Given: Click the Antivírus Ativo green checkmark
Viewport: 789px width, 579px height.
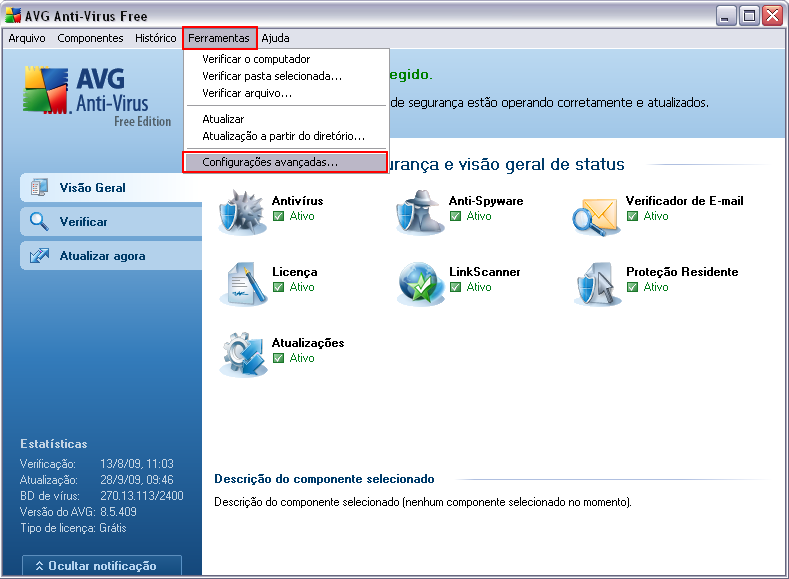Looking at the screenshot, I should pos(278,216).
